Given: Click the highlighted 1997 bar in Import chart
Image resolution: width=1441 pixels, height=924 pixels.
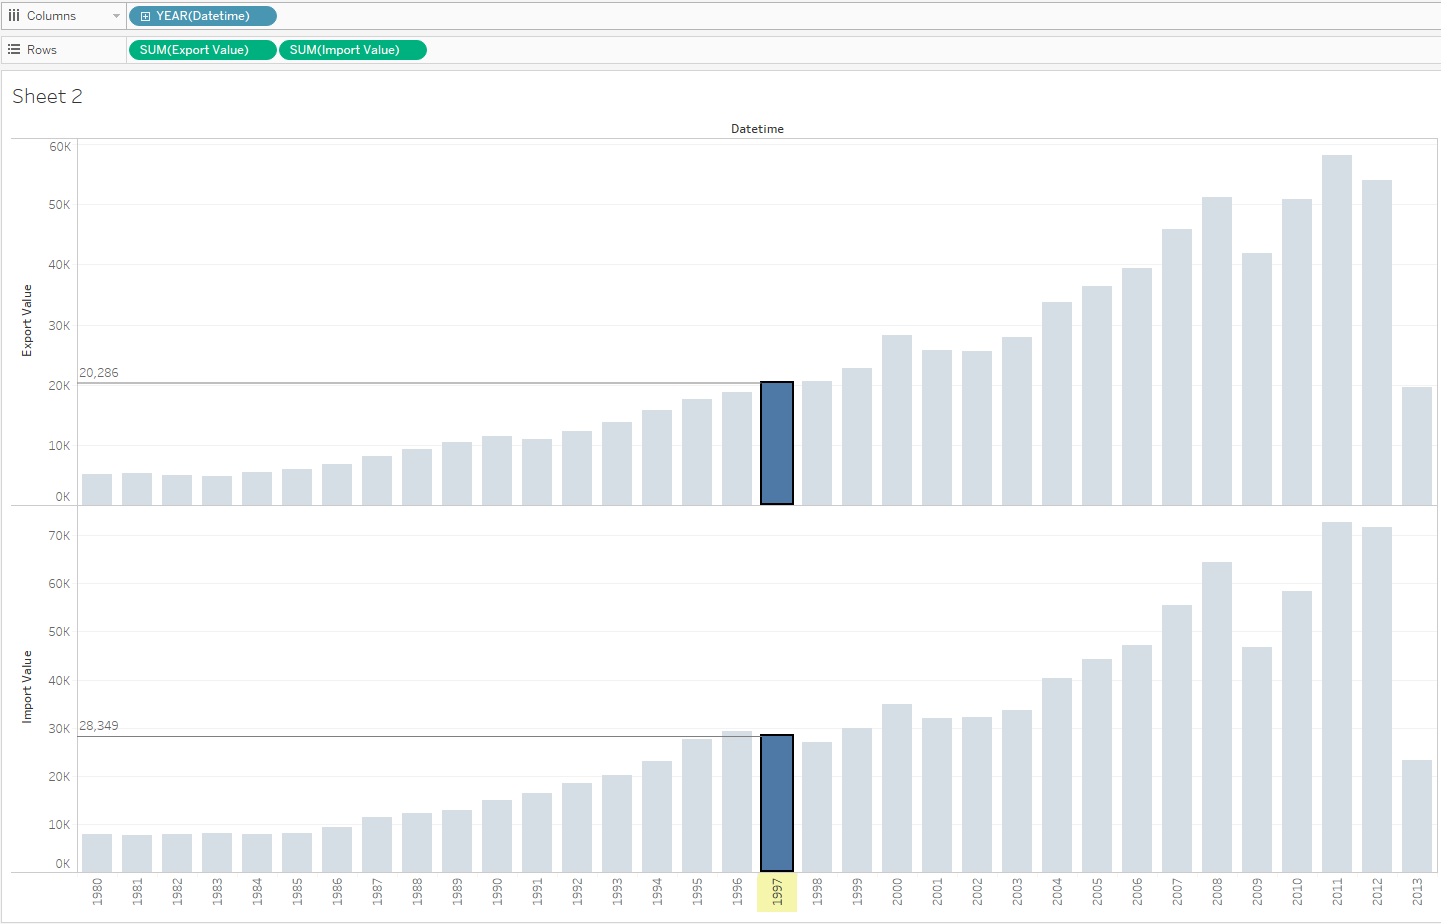Looking at the screenshot, I should (x=777, y=803).
